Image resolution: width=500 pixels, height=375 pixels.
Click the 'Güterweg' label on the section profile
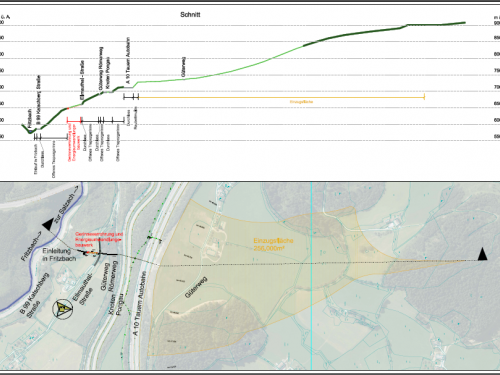point(183,67)
